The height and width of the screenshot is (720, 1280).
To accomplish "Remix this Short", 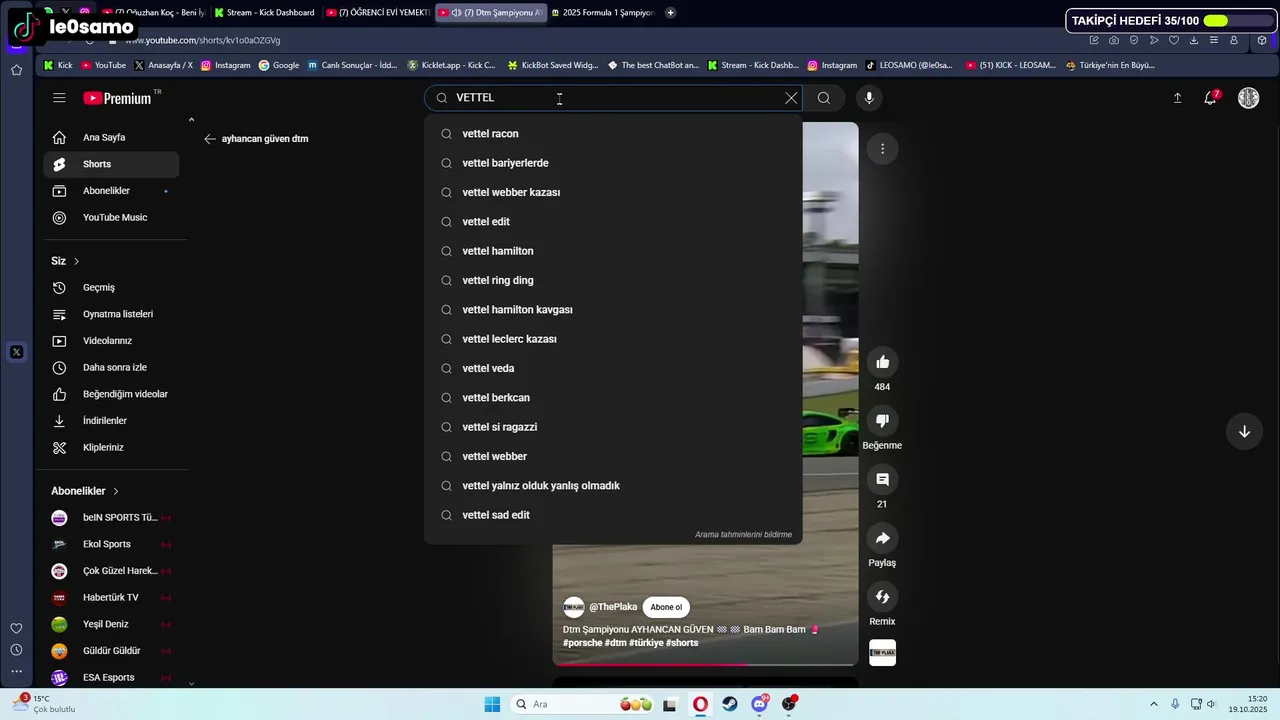I will click(882, 597).
